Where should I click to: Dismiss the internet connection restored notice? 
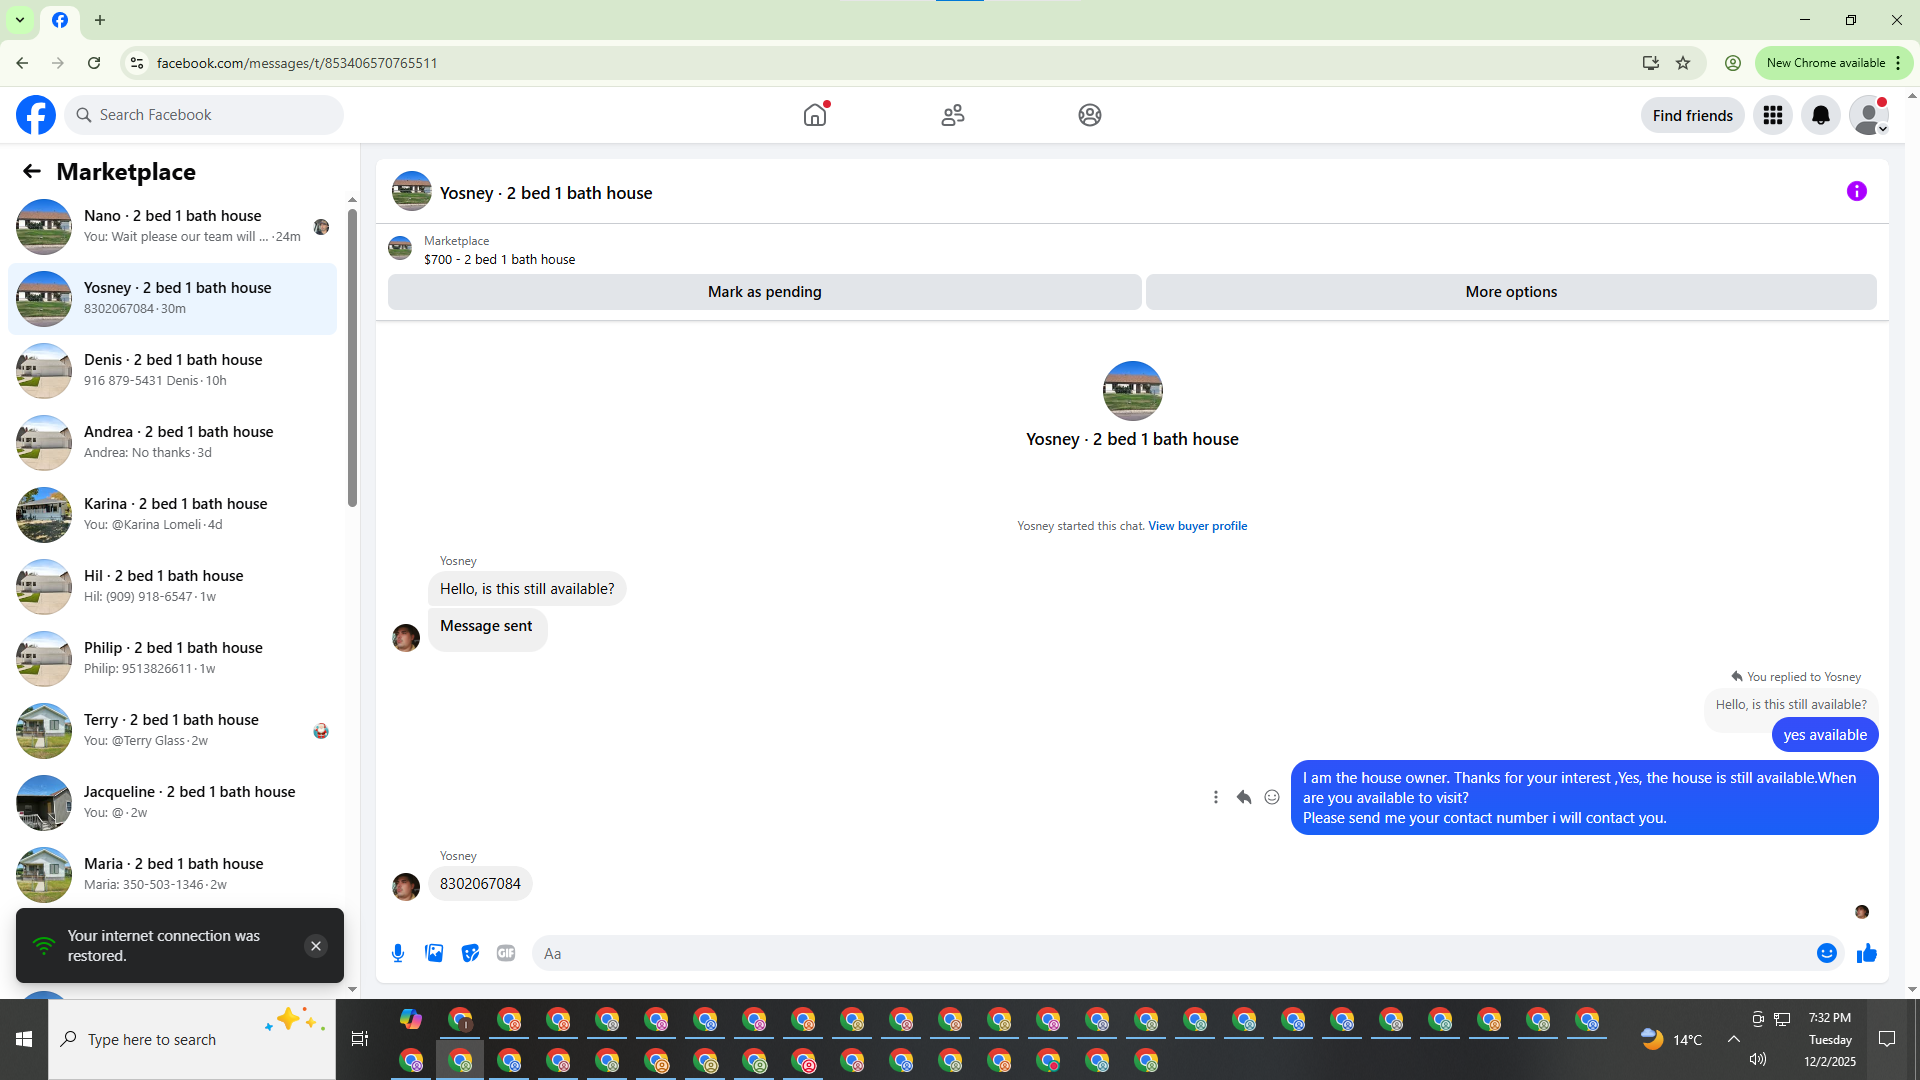pos(315,946)
